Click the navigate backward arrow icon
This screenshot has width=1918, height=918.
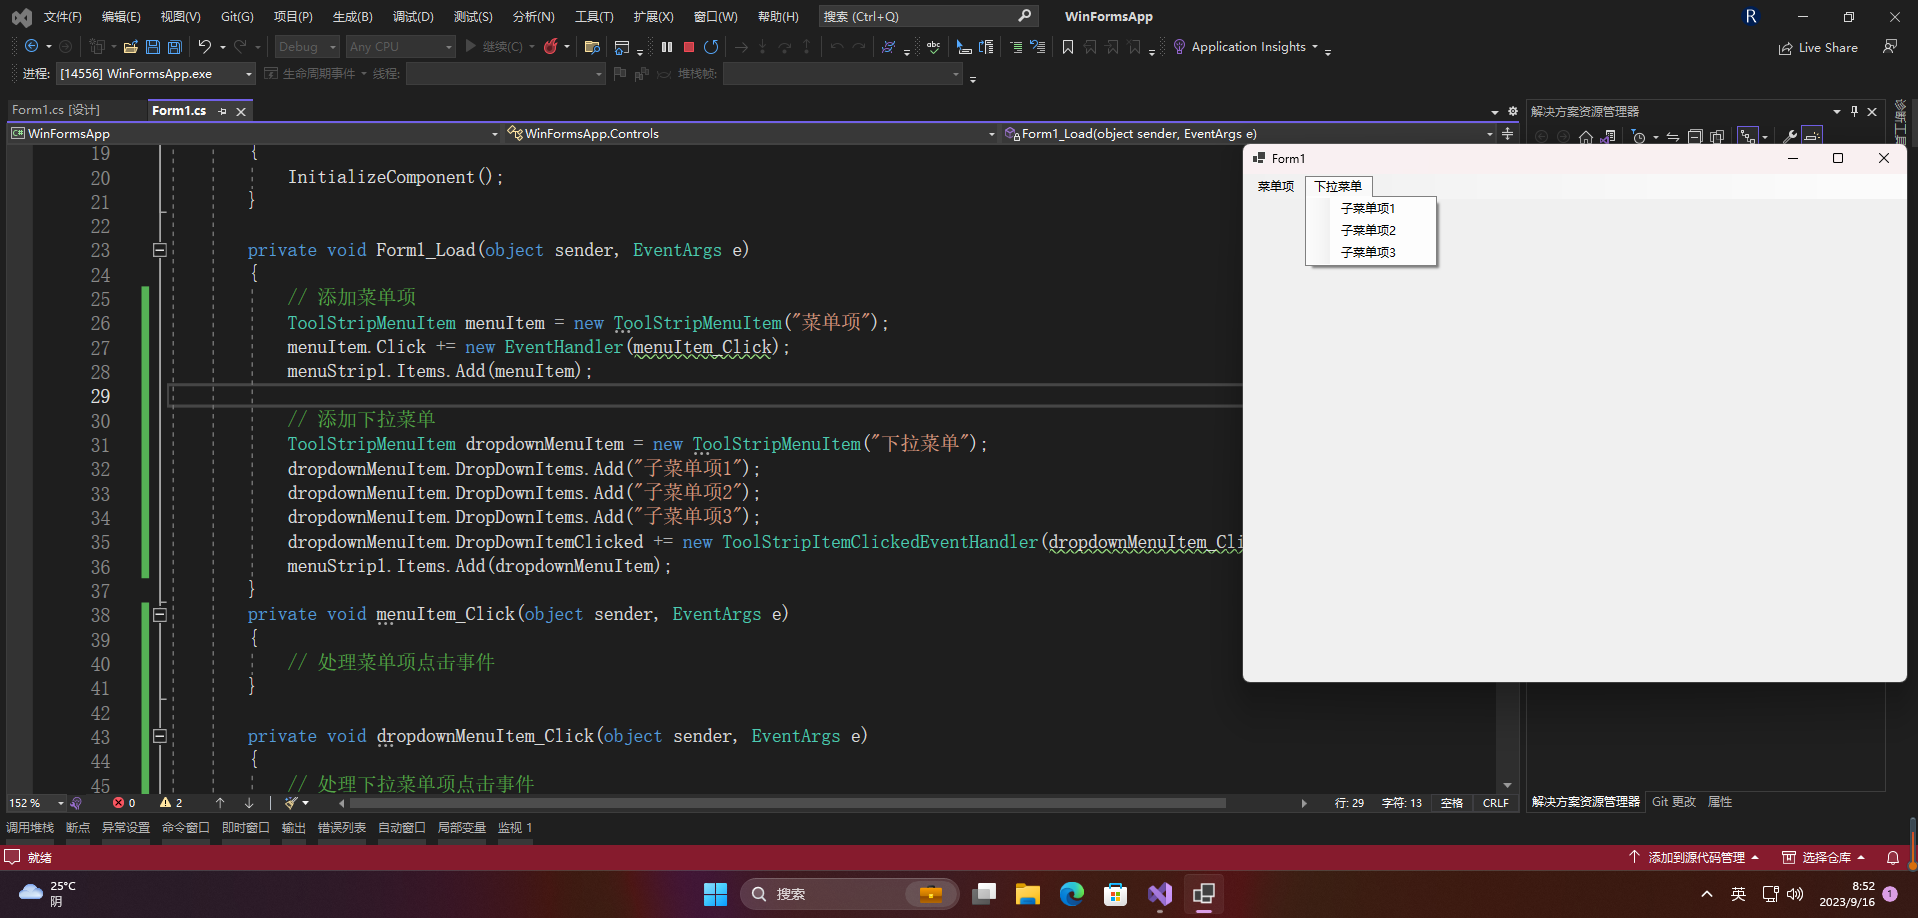click(32, 47)
